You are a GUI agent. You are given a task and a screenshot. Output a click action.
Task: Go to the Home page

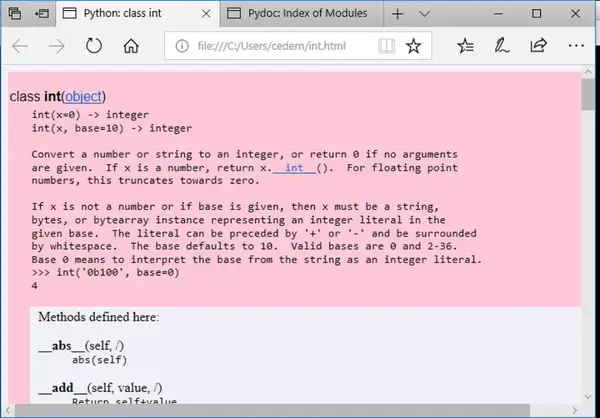coord(131,46)
